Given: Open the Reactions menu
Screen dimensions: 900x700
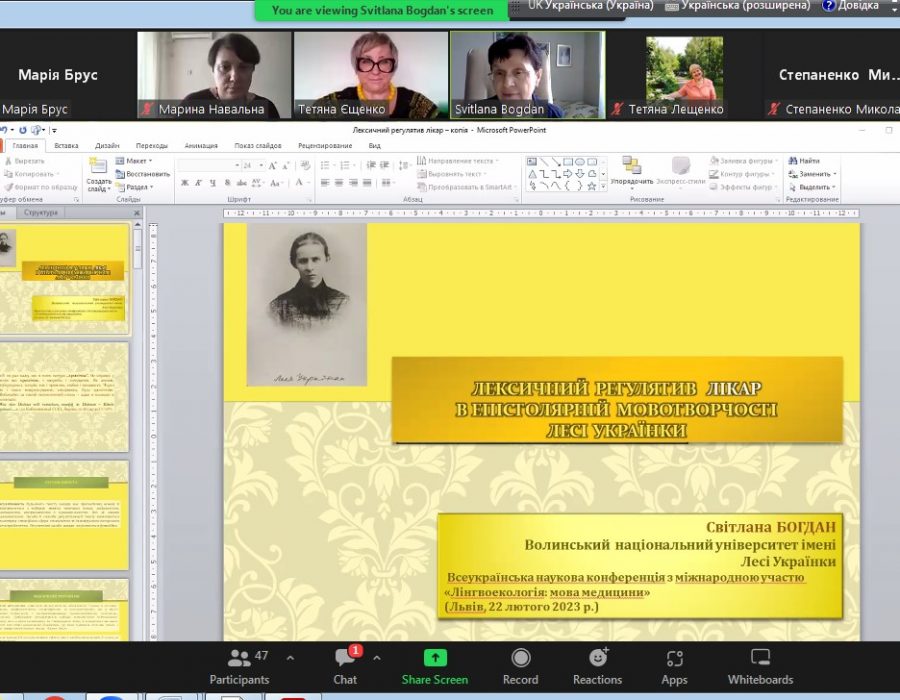Looking at the screenshot, I should click(597, 665).
